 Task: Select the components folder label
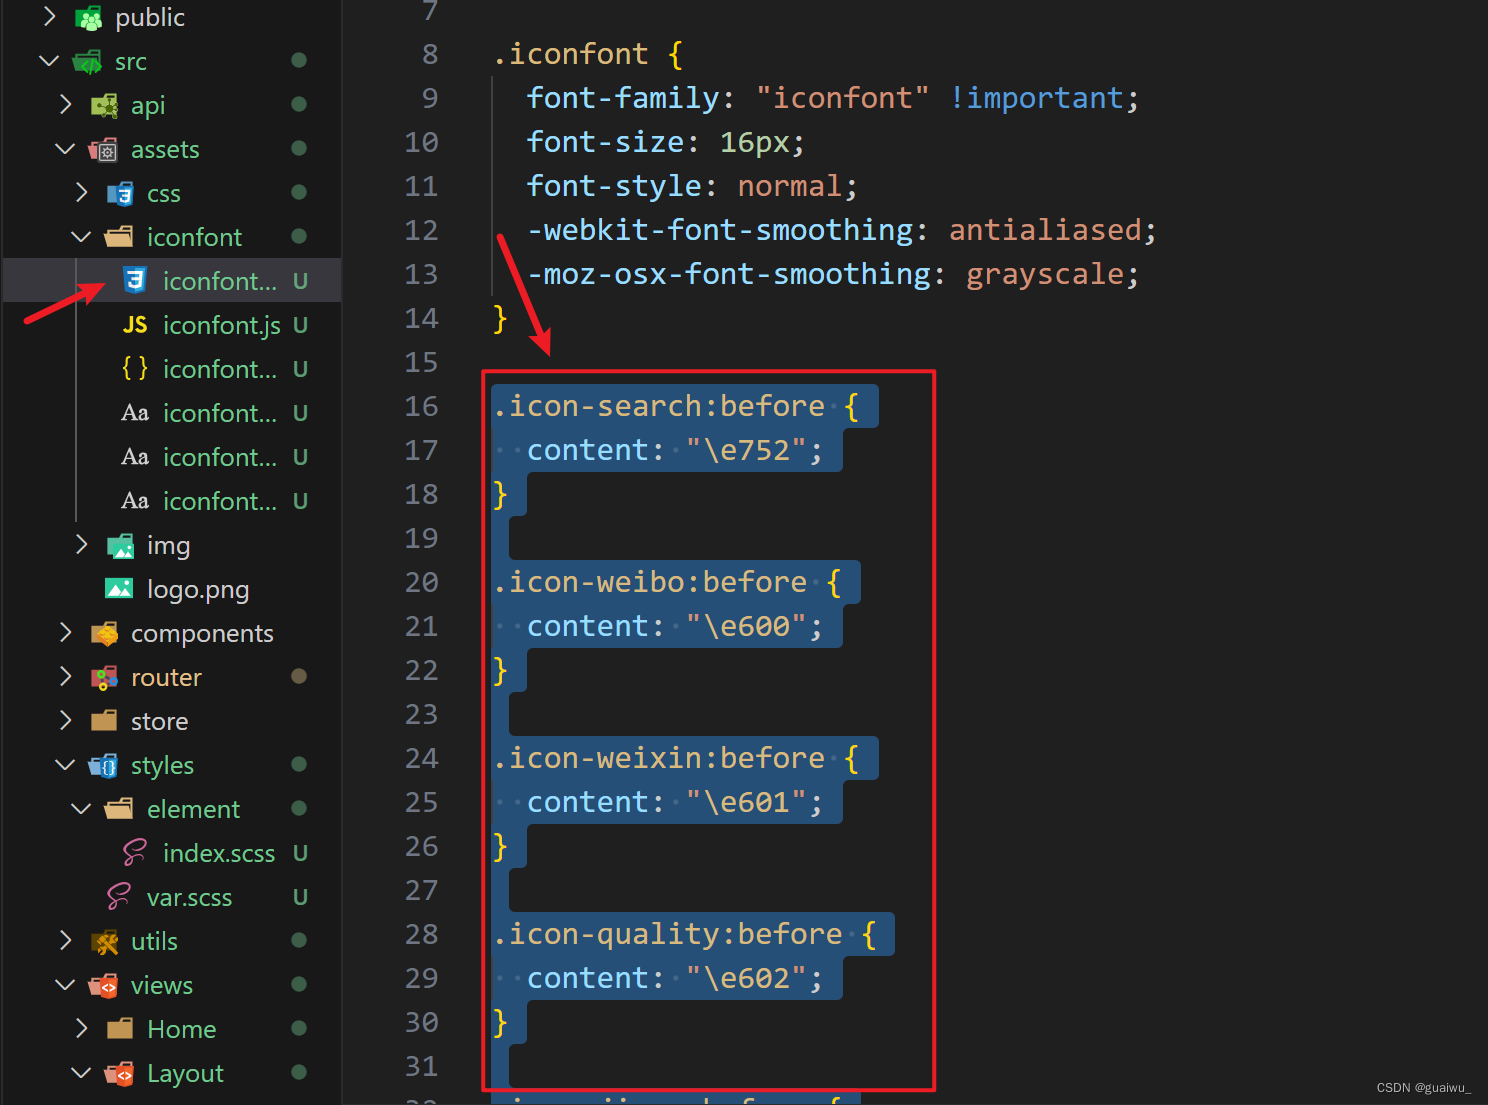pos(202,633)
